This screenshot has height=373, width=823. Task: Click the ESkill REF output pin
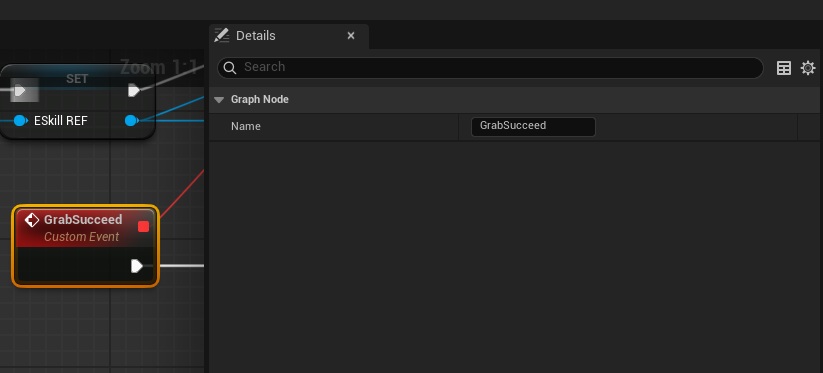pos(131,121)
